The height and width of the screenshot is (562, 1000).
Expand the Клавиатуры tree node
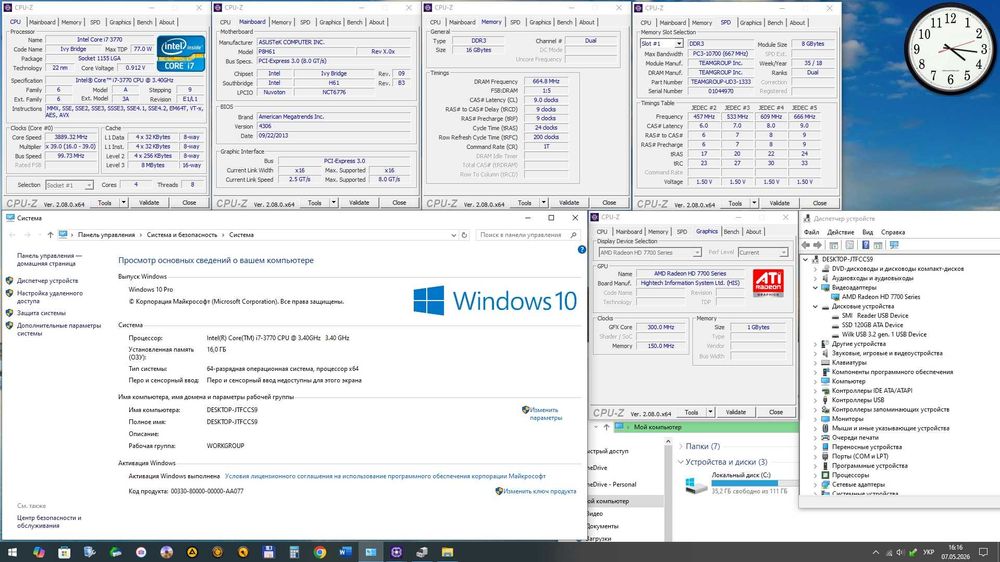coord(815,362)
